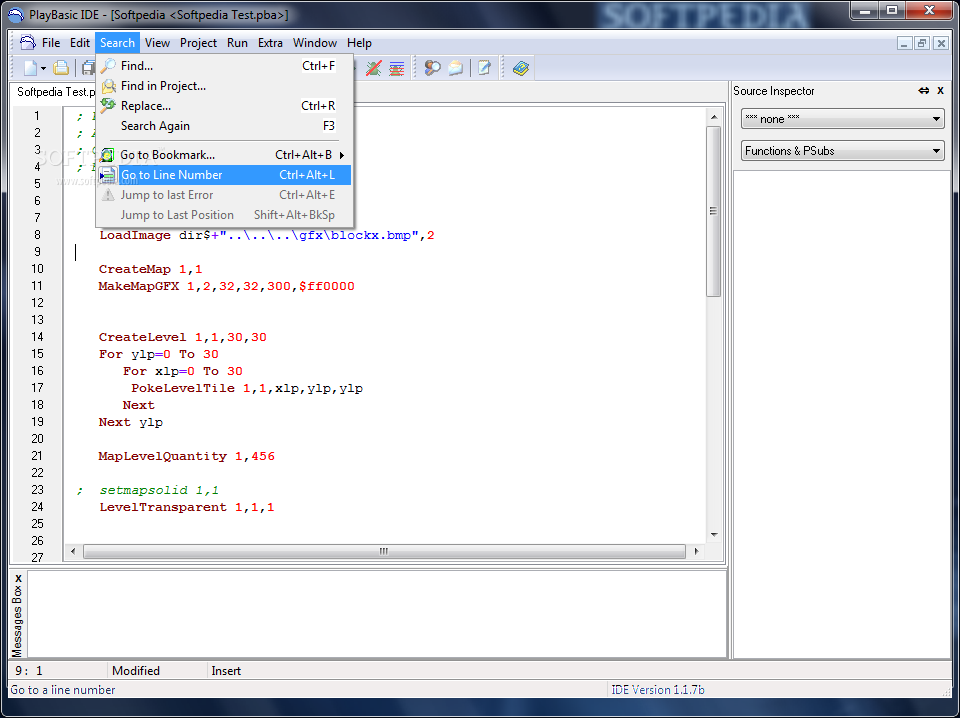This screenshot has width=960, height=718.
Task: Click the CreateLevel 1,1,30,30 line
Action: (x=182, y=337)
